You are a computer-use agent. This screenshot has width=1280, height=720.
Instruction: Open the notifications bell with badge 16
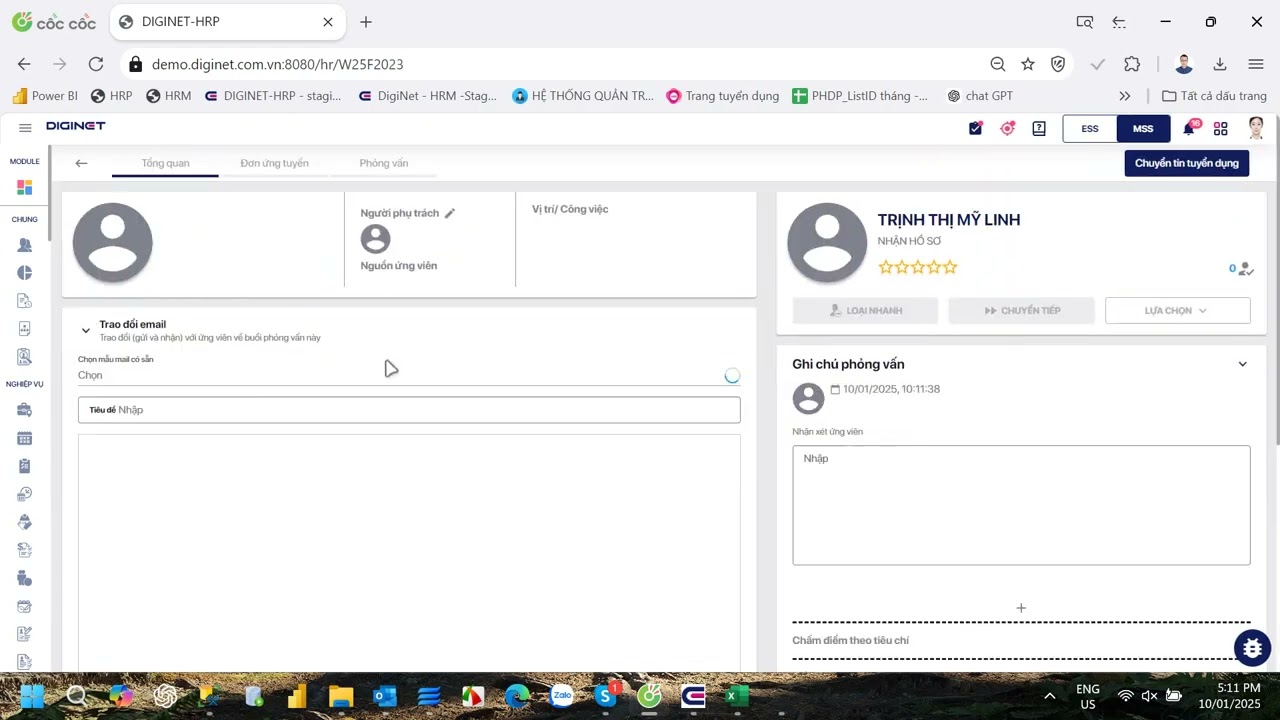pyautogui.click(x=1190, y=128)
